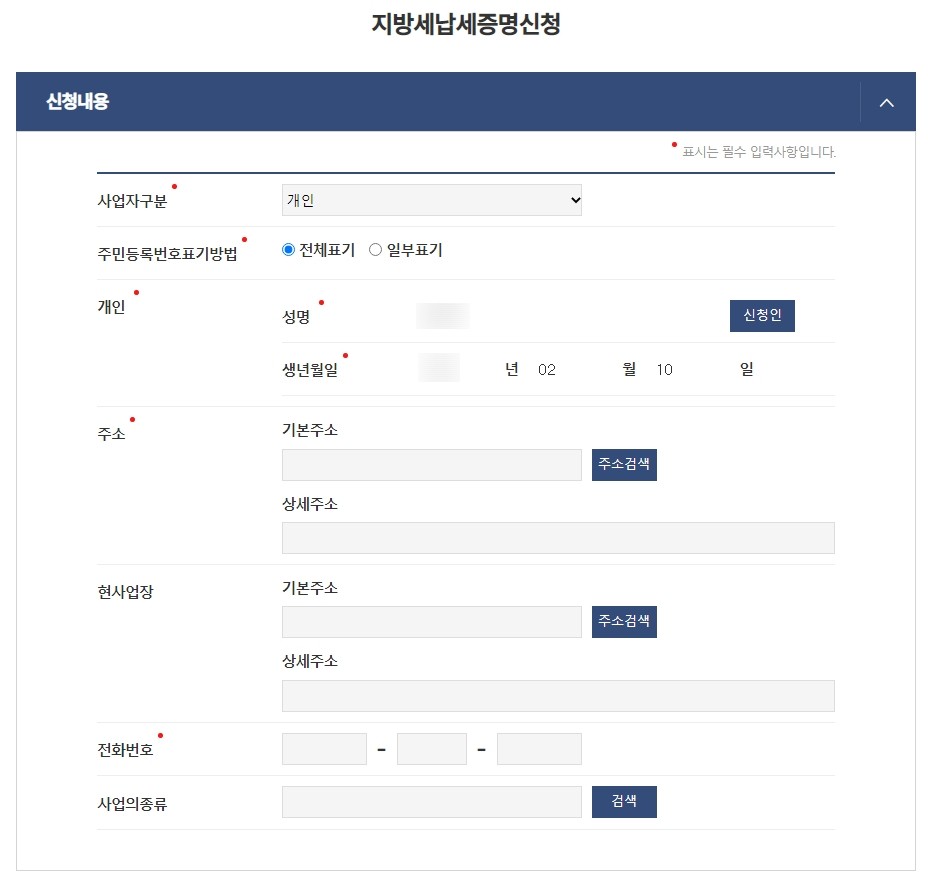Click the 현사업장 기본주소 input field

pyautogui.click(x=431, y=621)
